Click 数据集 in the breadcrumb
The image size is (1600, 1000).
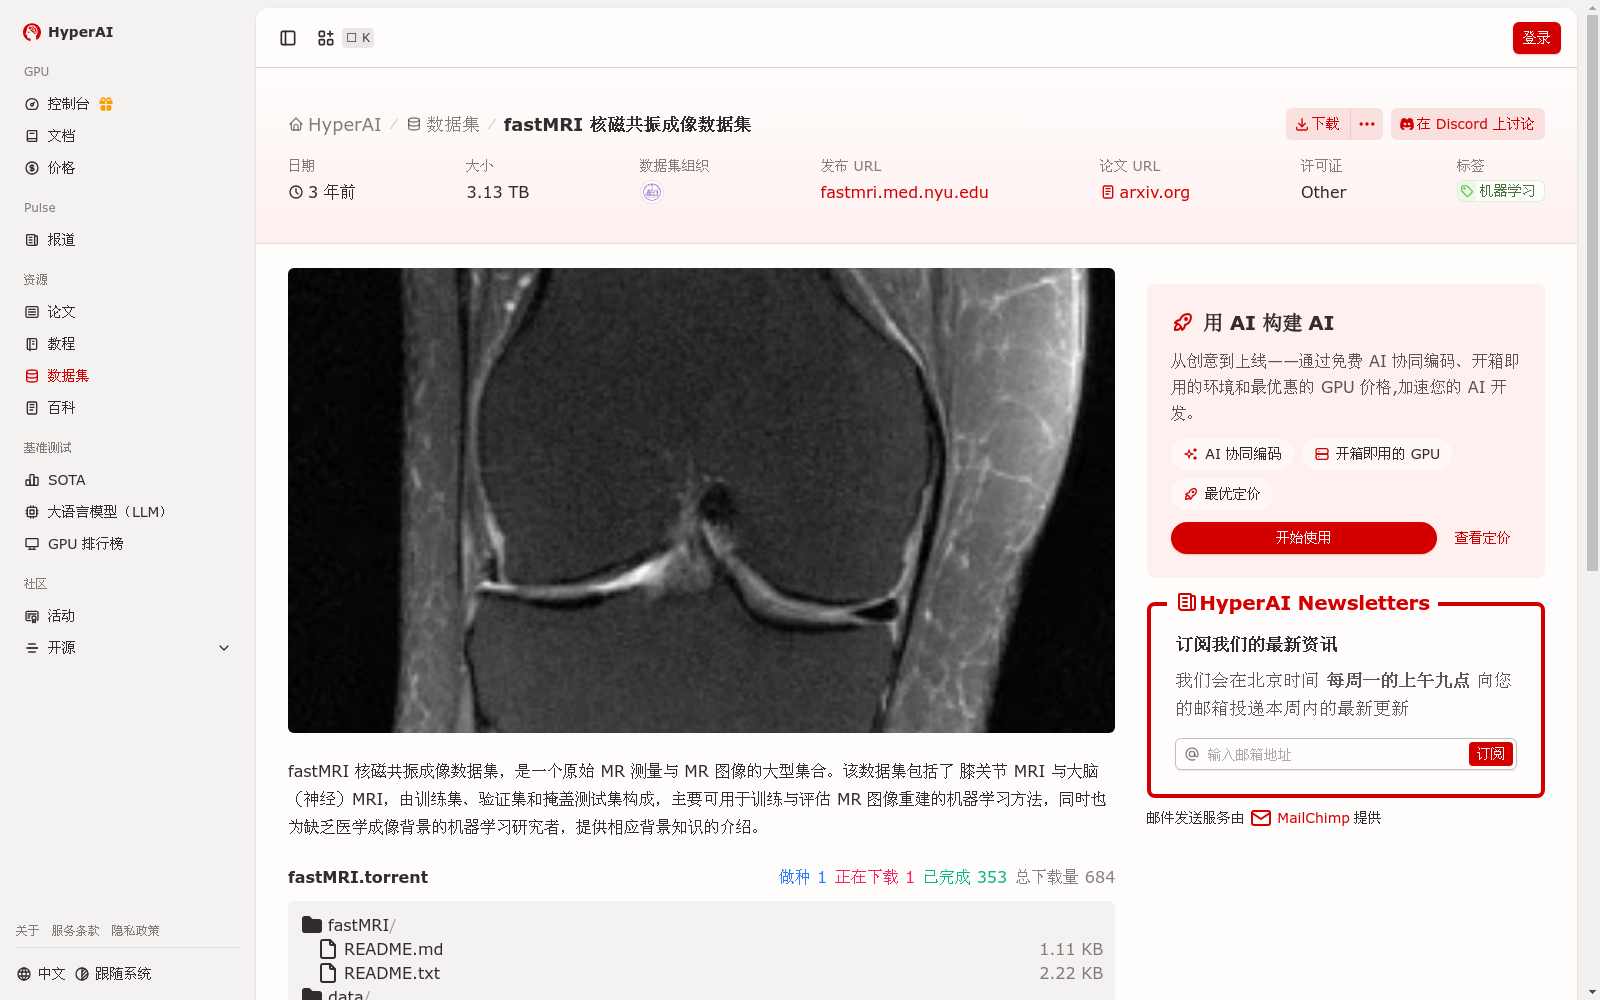[453, 125]
